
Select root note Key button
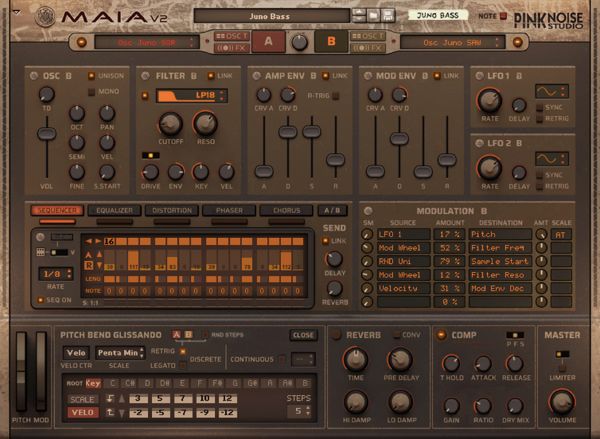coord(93,383)
